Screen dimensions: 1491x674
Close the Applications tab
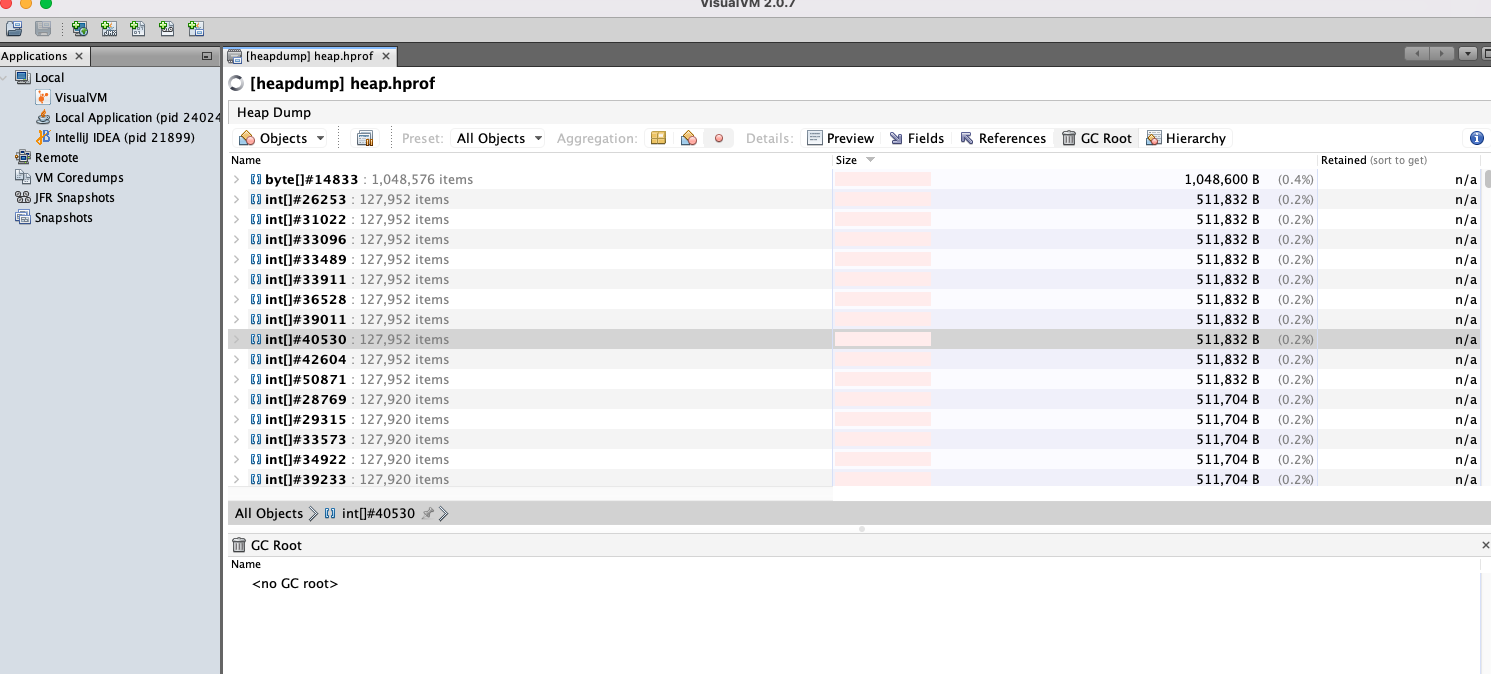[x=79, y=56]
